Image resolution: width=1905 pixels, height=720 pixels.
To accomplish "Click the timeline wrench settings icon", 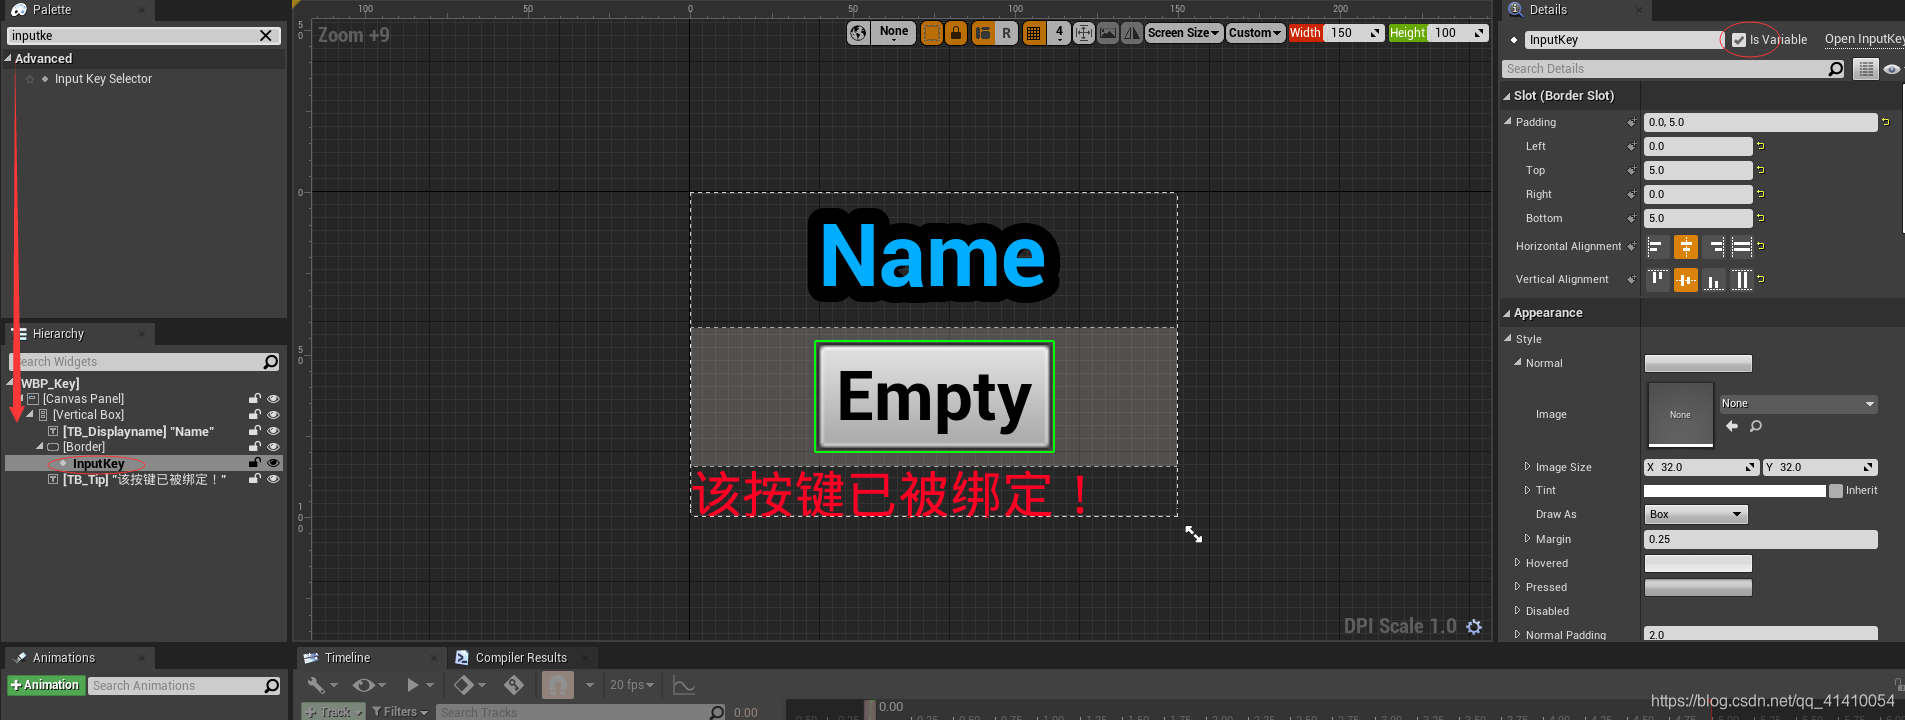I will (316, 685).
